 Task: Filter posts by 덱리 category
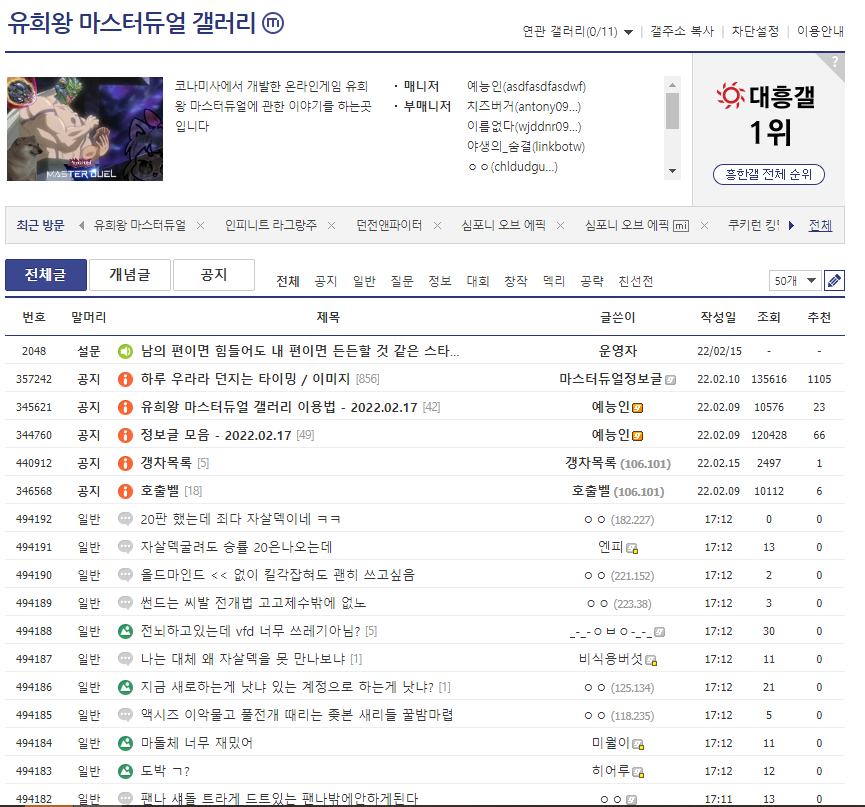(x=554, y=281)
